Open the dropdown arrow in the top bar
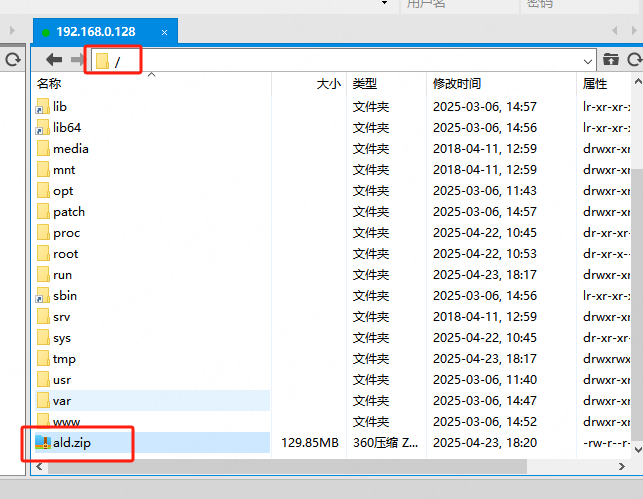643x499 pixels. [x=384, y=3]
